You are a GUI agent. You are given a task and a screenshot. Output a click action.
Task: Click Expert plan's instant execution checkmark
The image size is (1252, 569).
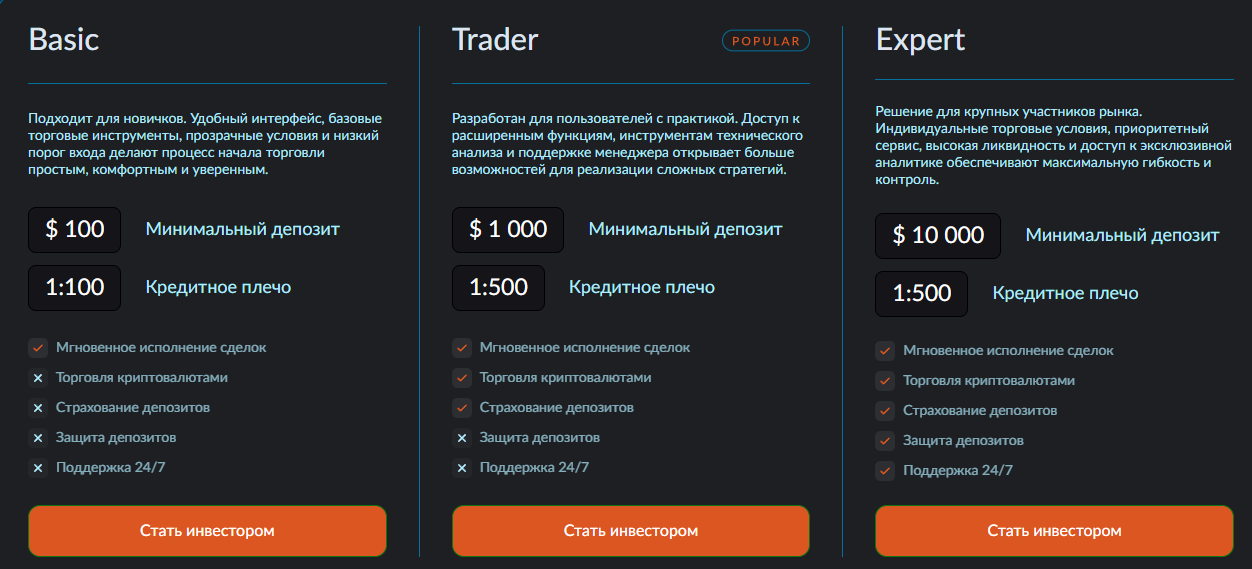[x=885, y=351]
